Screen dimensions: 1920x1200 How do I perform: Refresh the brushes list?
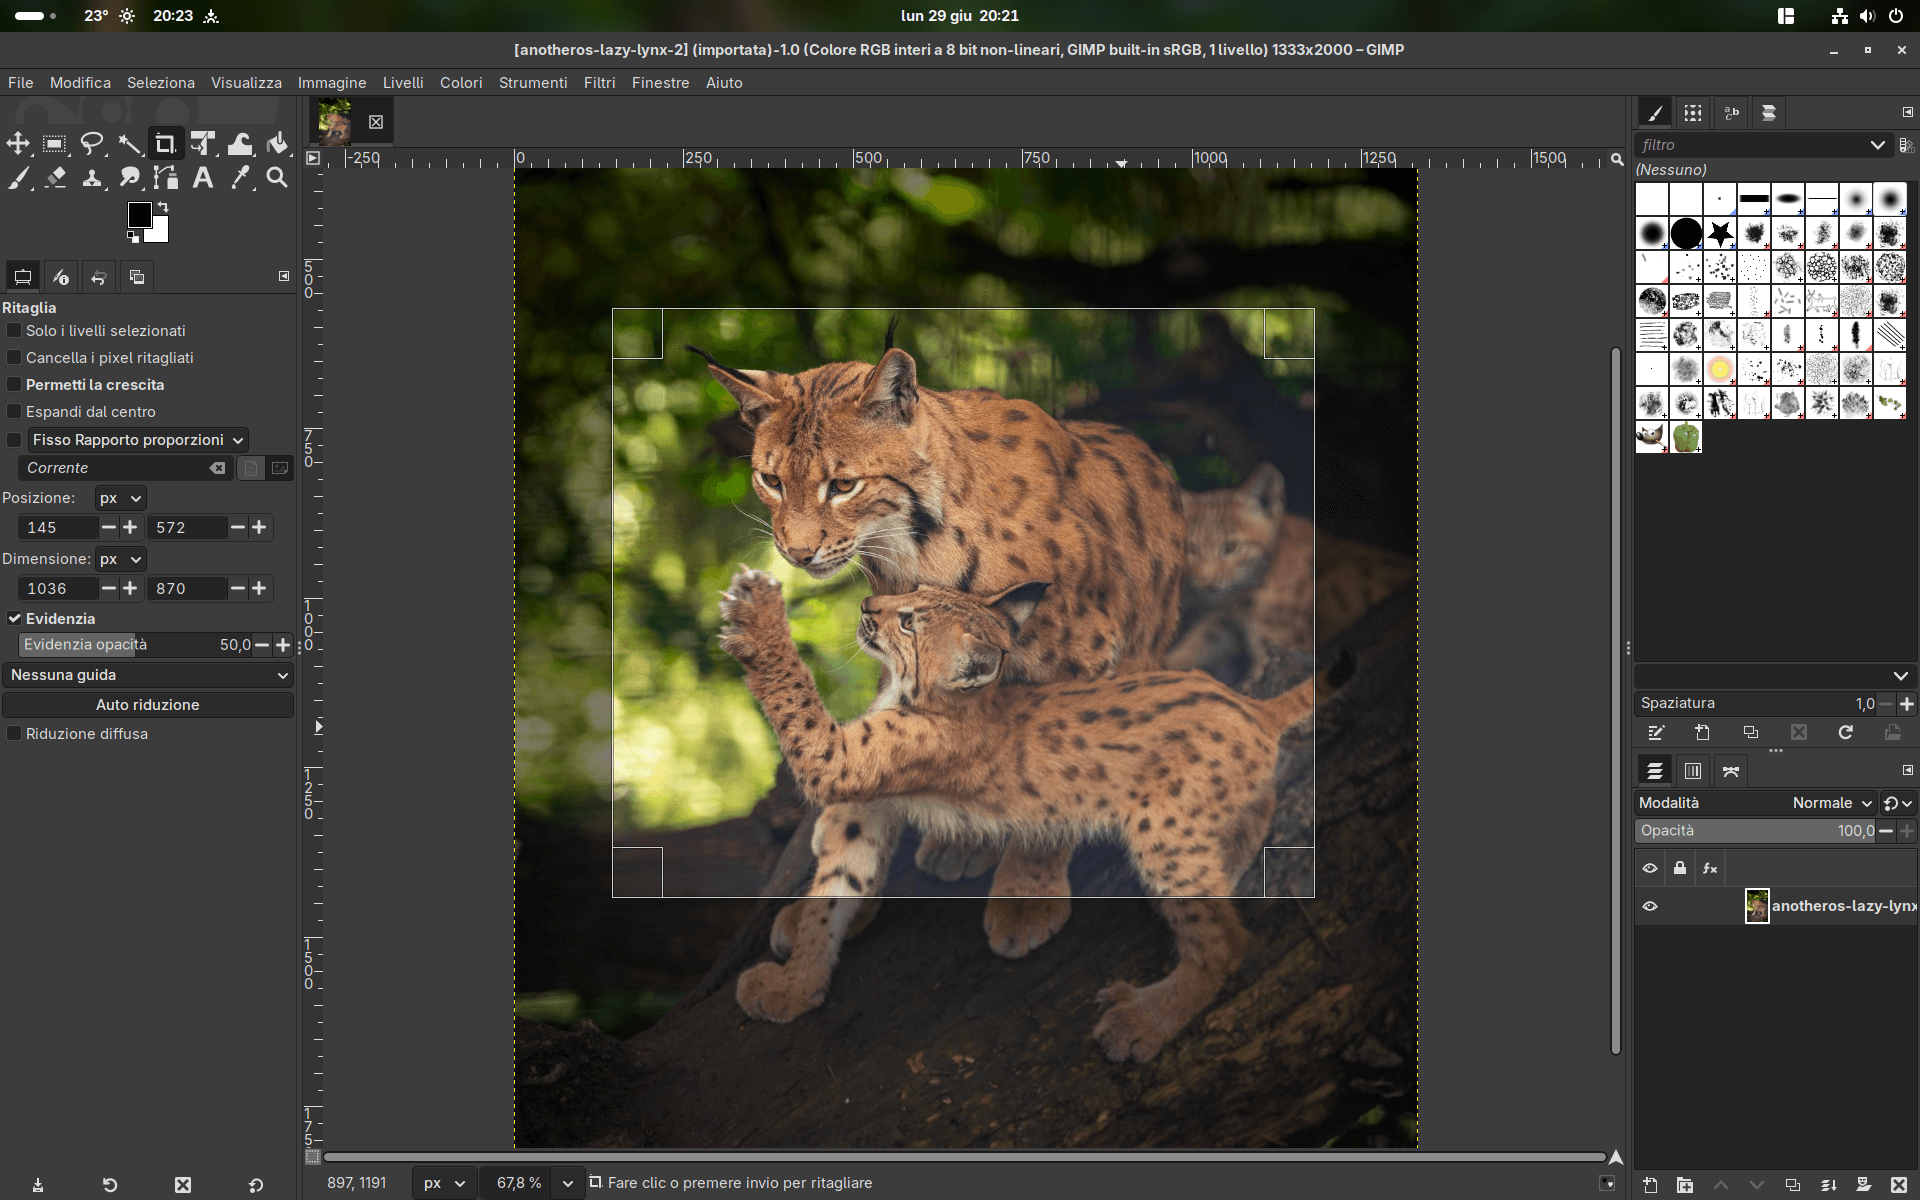click(1846, 733)
